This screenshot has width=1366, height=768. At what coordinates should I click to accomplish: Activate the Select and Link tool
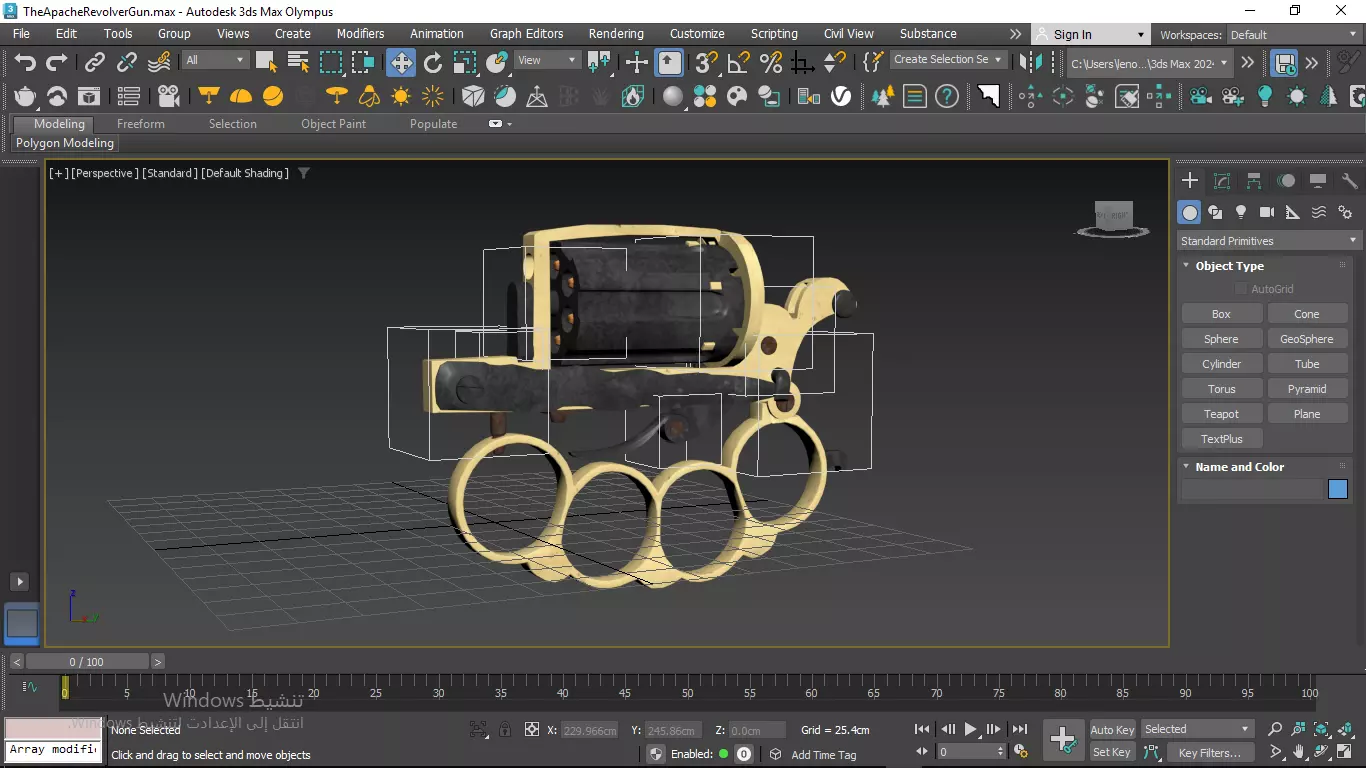(x=95, y=62)
